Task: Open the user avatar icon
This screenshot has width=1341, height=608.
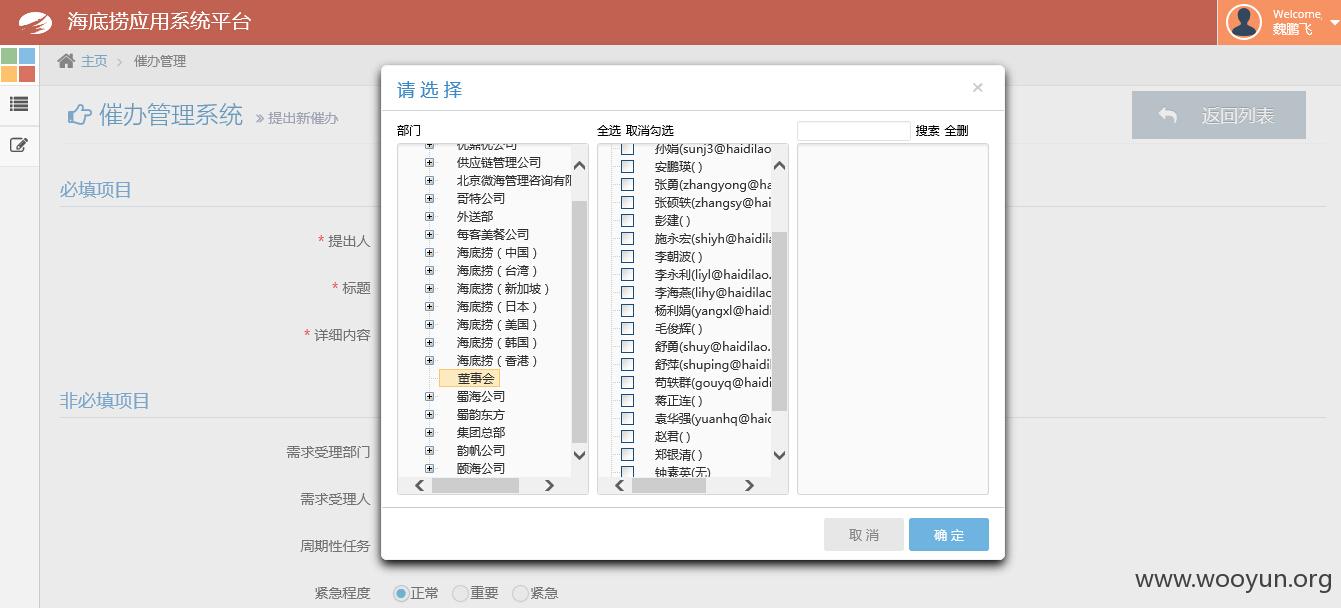Action: pos(1244,22)
